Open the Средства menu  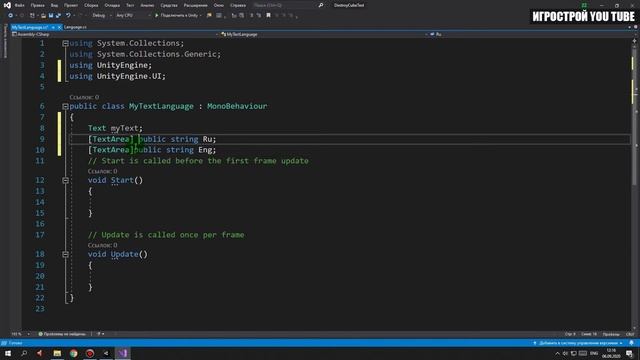(169, 5)
